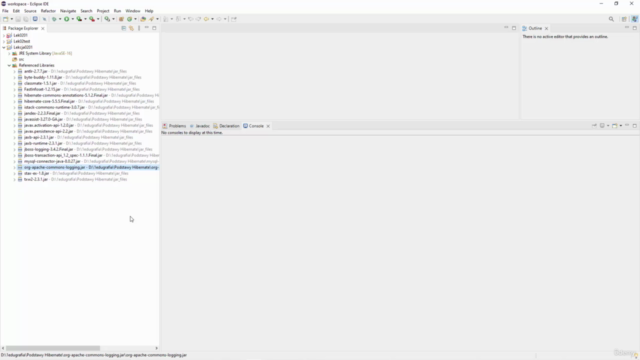640x360 pixels.
Task: Open the Debug configurations dropdown arrow
Action: point(60,19)
